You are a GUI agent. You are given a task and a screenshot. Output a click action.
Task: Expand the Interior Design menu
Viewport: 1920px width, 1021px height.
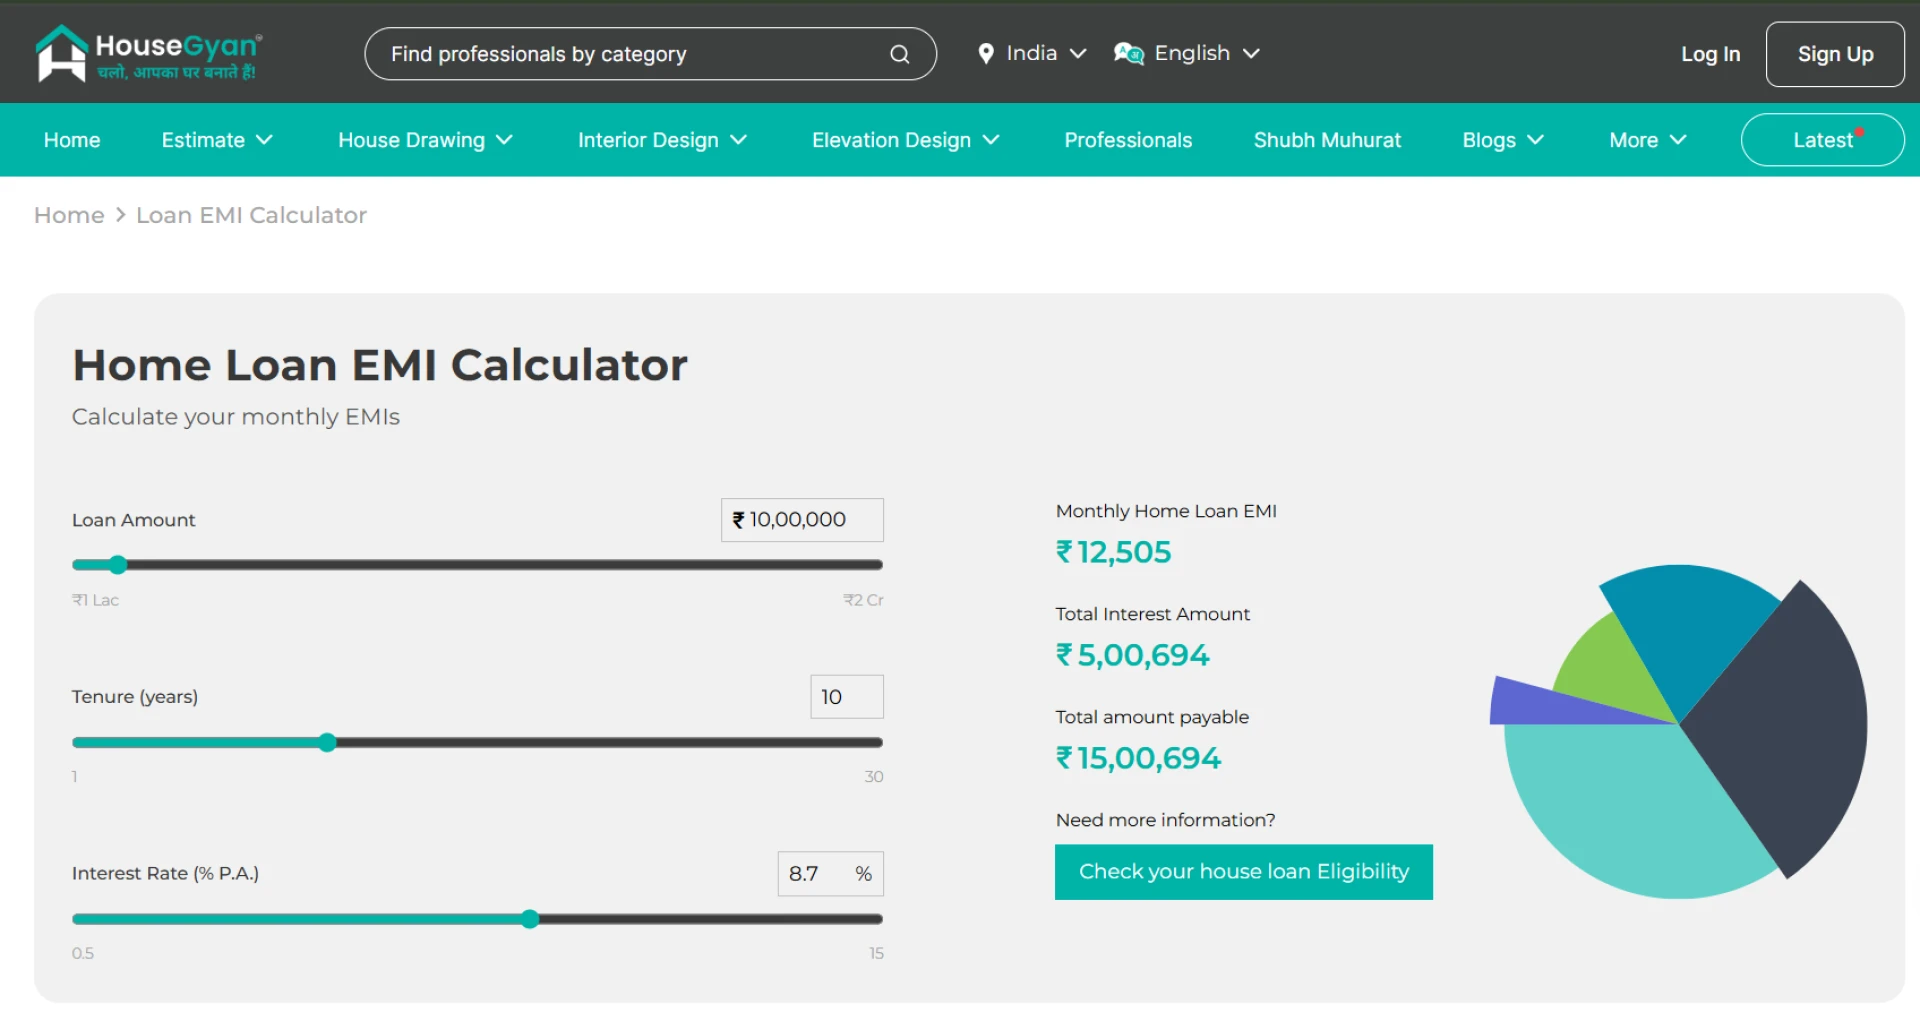click(662, 140)
